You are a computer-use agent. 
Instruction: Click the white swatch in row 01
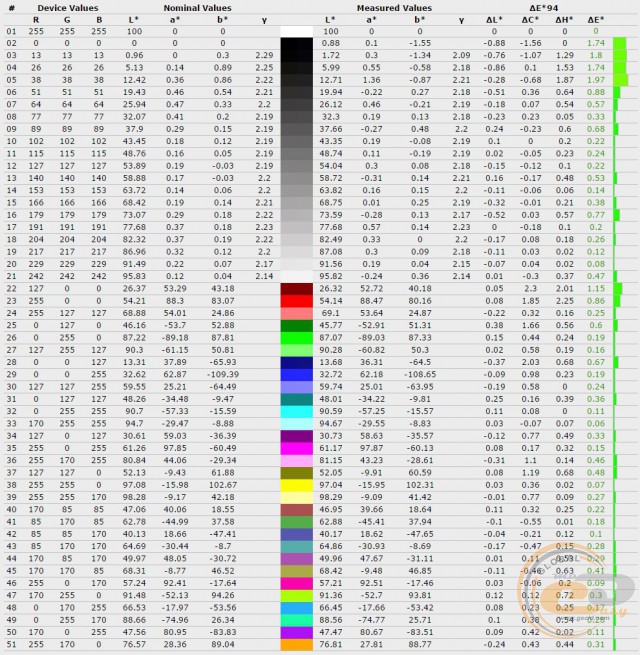(x=297, y=31)
